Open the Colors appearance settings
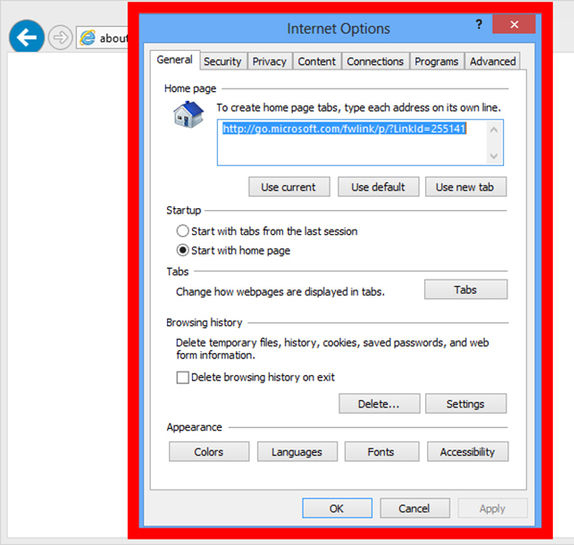The height and width of the screenshot is (545, 574). point(209,452)
